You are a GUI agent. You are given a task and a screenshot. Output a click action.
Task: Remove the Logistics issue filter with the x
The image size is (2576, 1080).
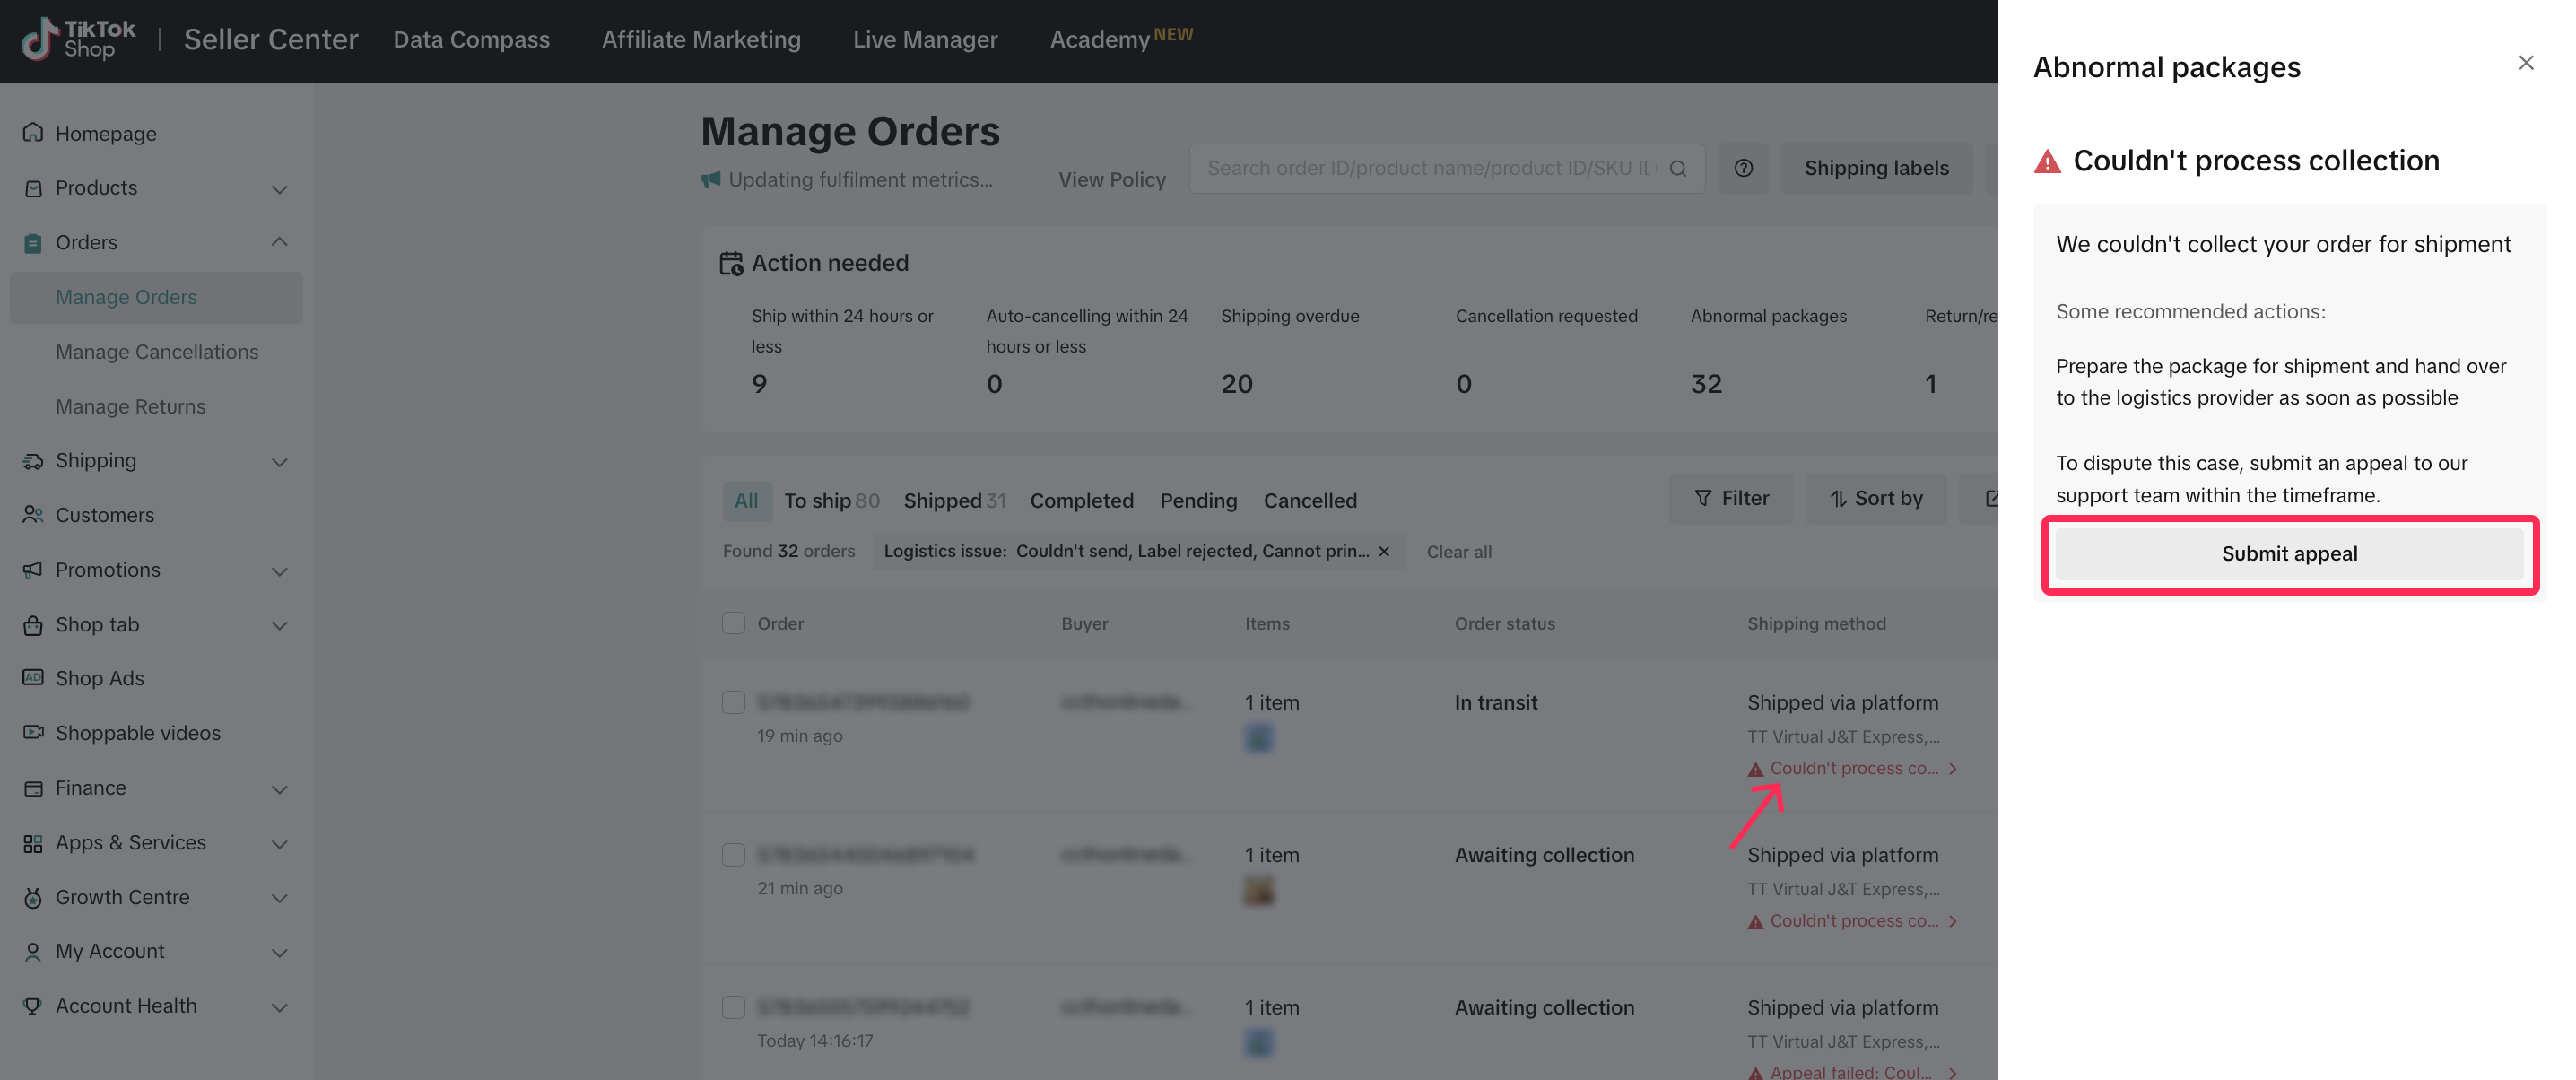[x=1384, y=552]
